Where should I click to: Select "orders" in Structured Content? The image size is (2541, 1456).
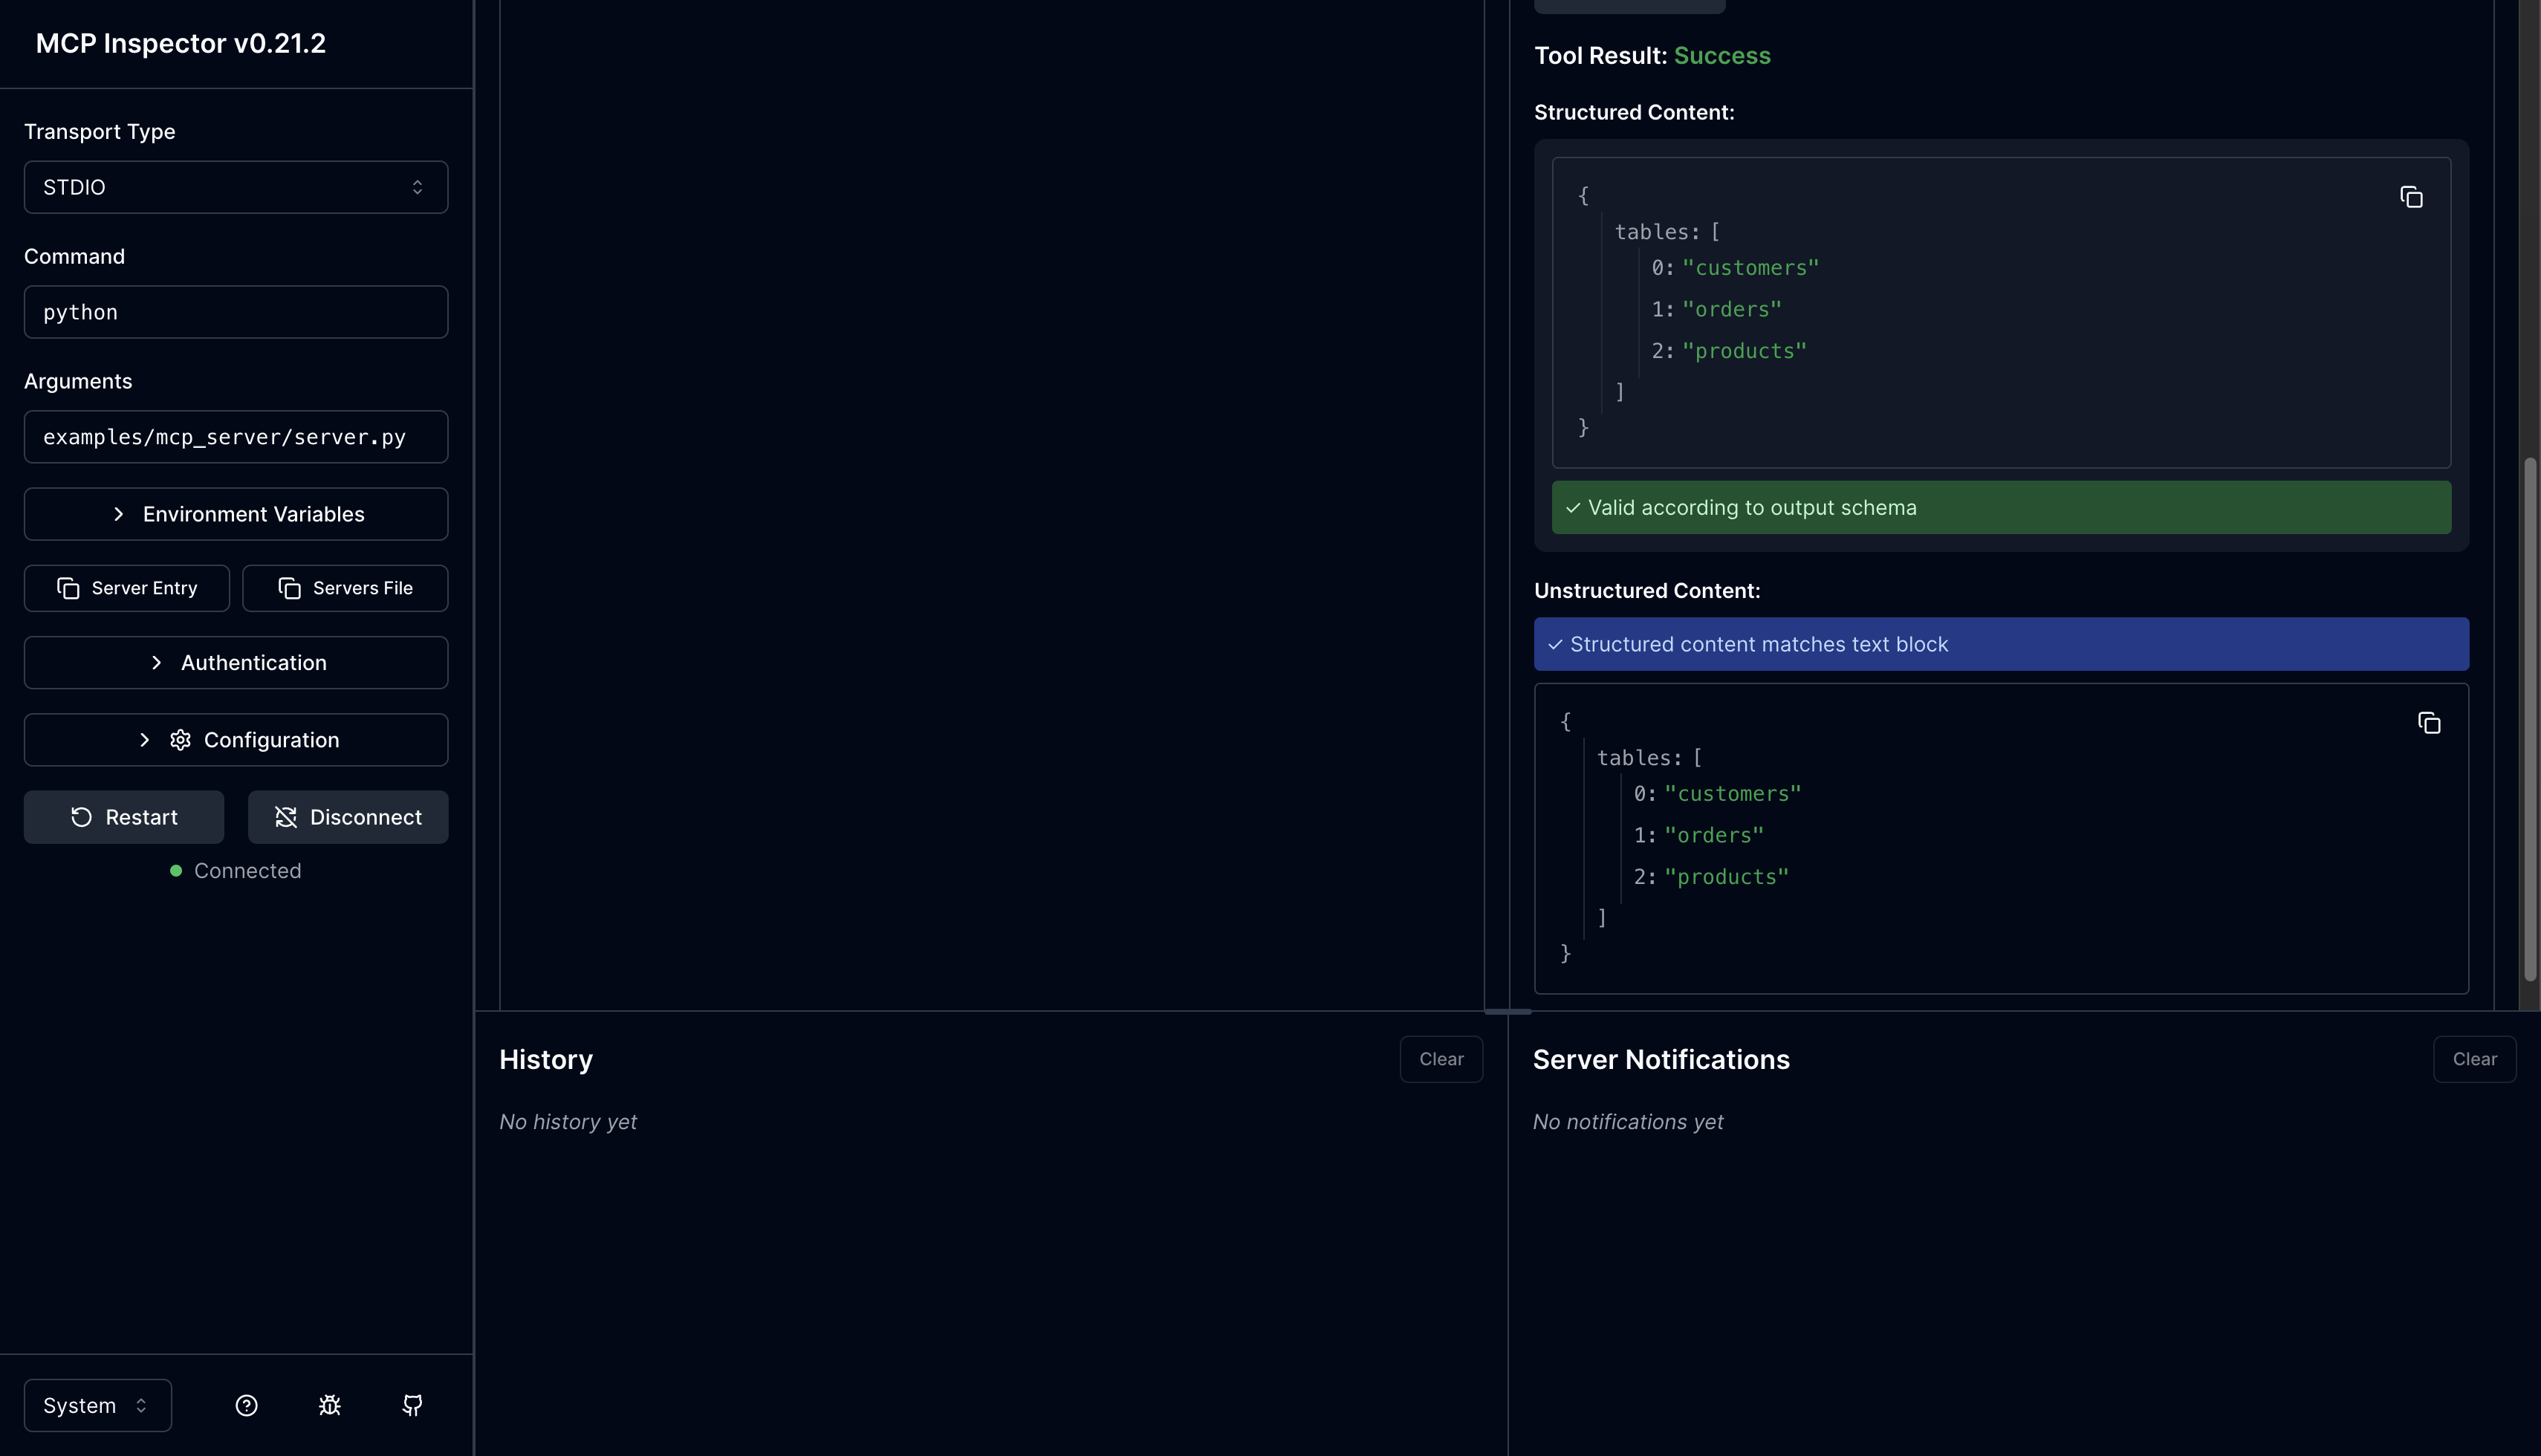point(1732,310)
